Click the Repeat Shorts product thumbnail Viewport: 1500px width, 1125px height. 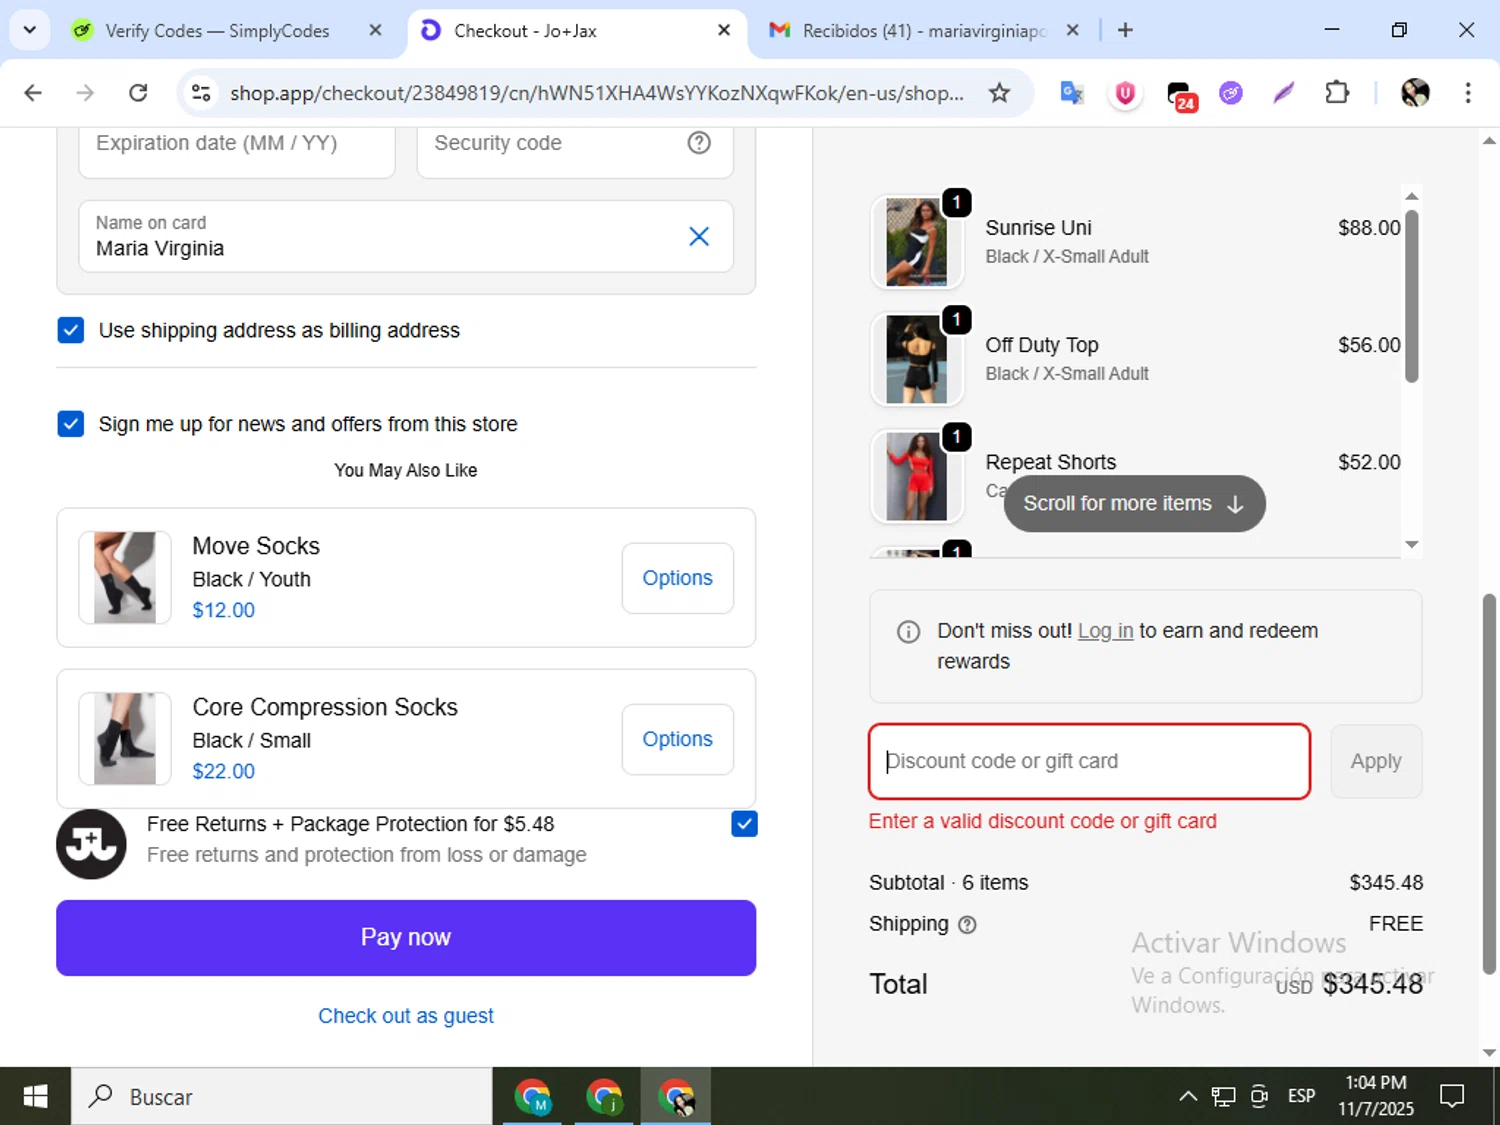tap(916, 476)
